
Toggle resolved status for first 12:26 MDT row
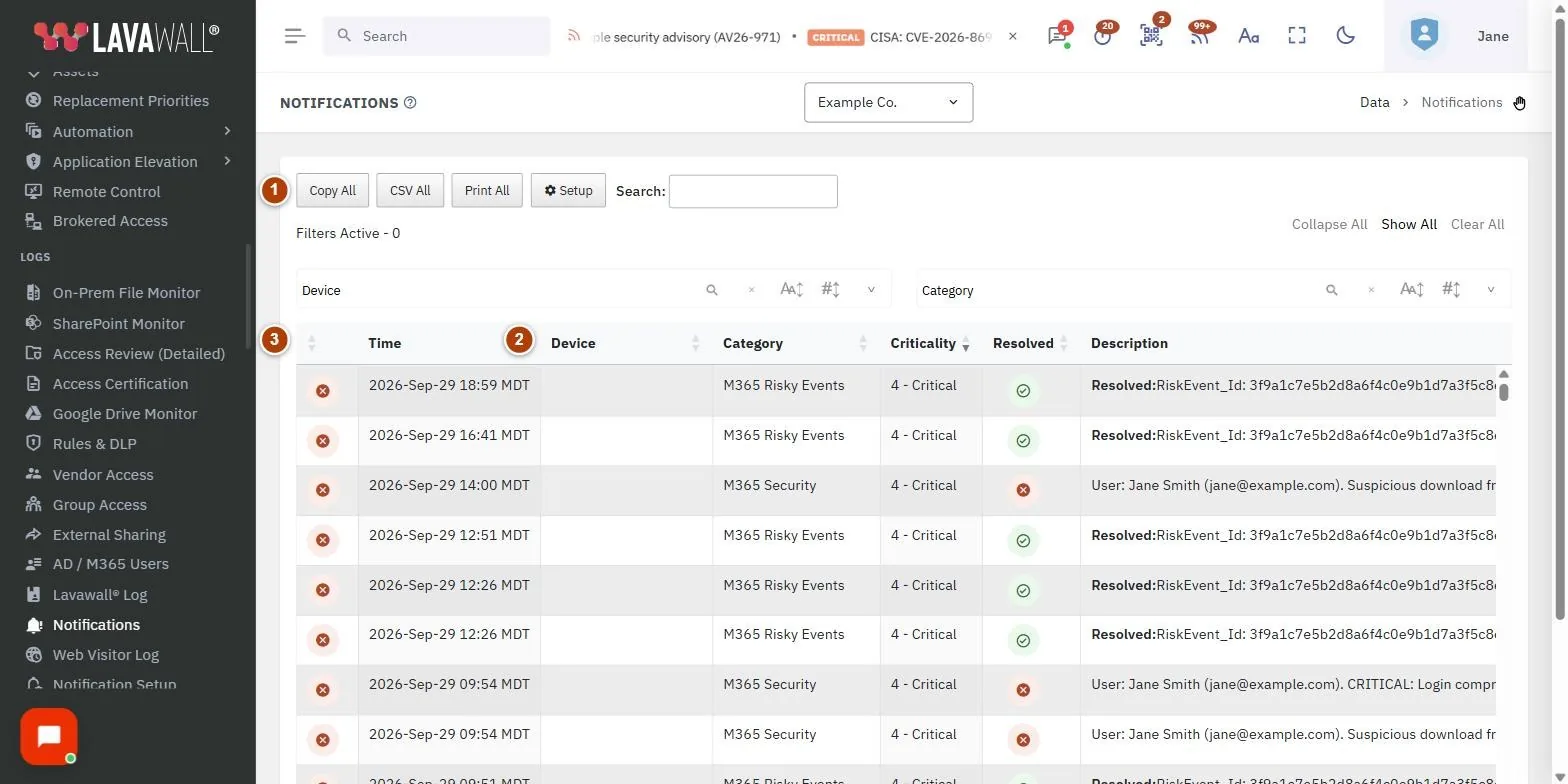pyautogui.click(x=1023, y=590)
